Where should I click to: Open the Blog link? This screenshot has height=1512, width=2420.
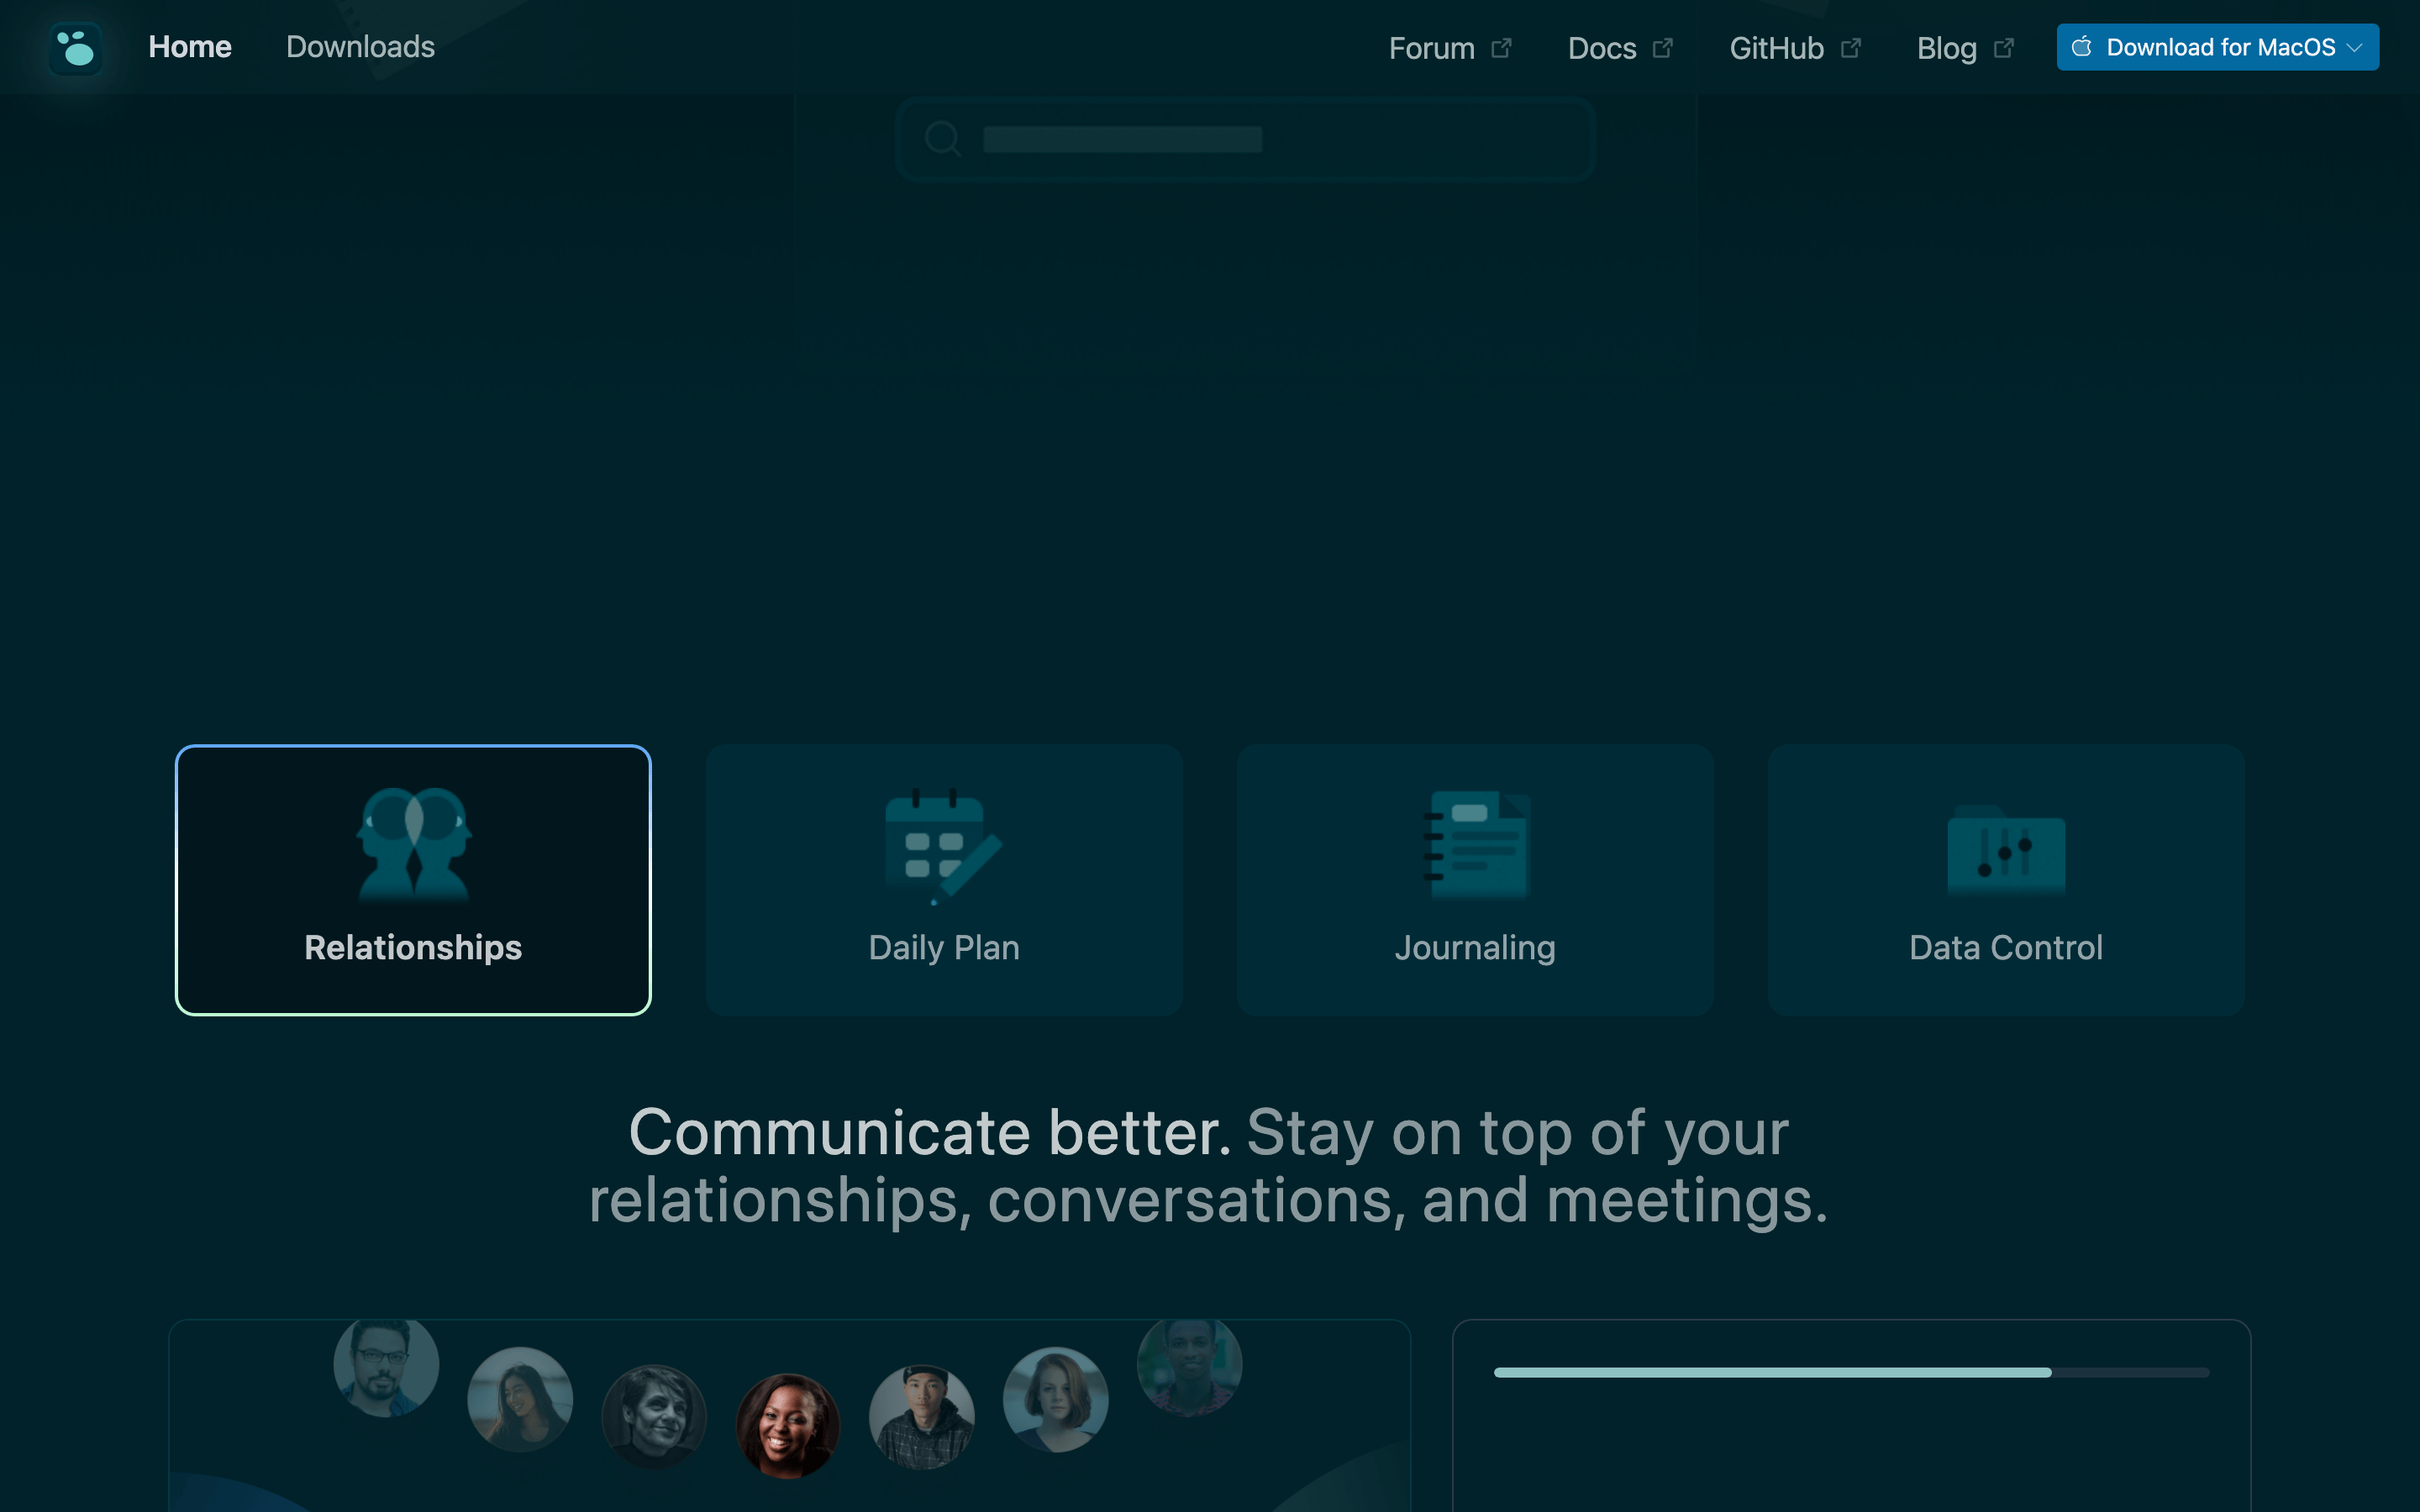(x=1946, y=48)
